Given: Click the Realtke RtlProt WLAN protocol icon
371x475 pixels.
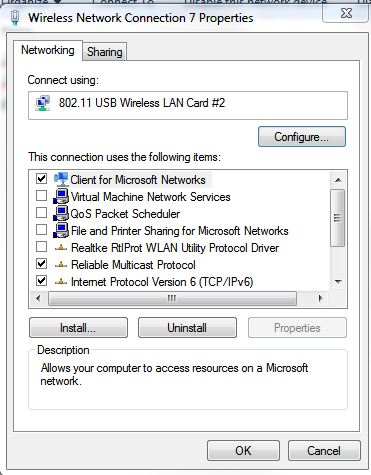Looking at the screenshot, I should 61,248.
